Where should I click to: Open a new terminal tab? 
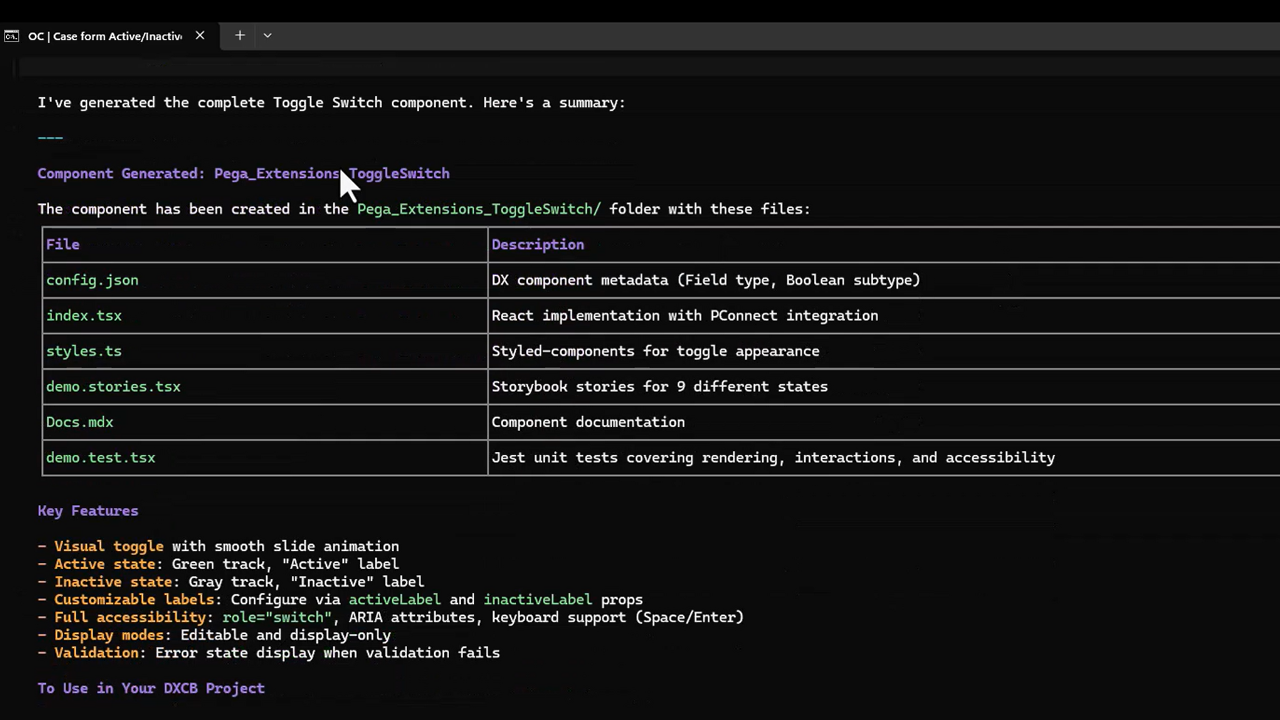coord(240,36)
